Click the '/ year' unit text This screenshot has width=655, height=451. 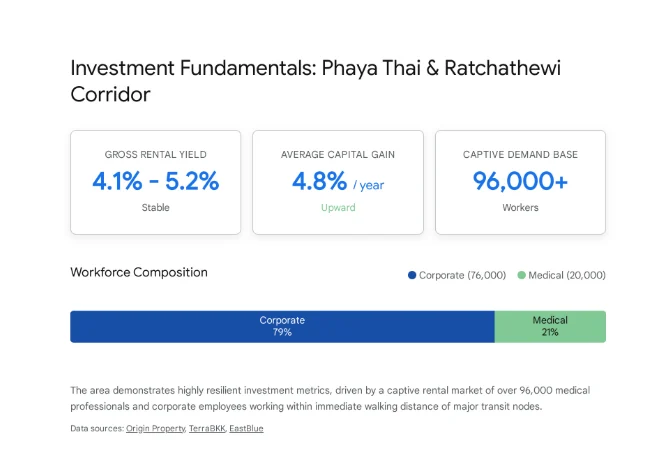click(368, 185)
